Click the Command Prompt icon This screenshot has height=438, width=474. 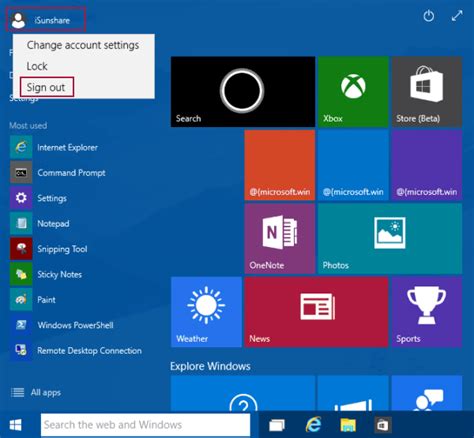[x=21, y=172]
